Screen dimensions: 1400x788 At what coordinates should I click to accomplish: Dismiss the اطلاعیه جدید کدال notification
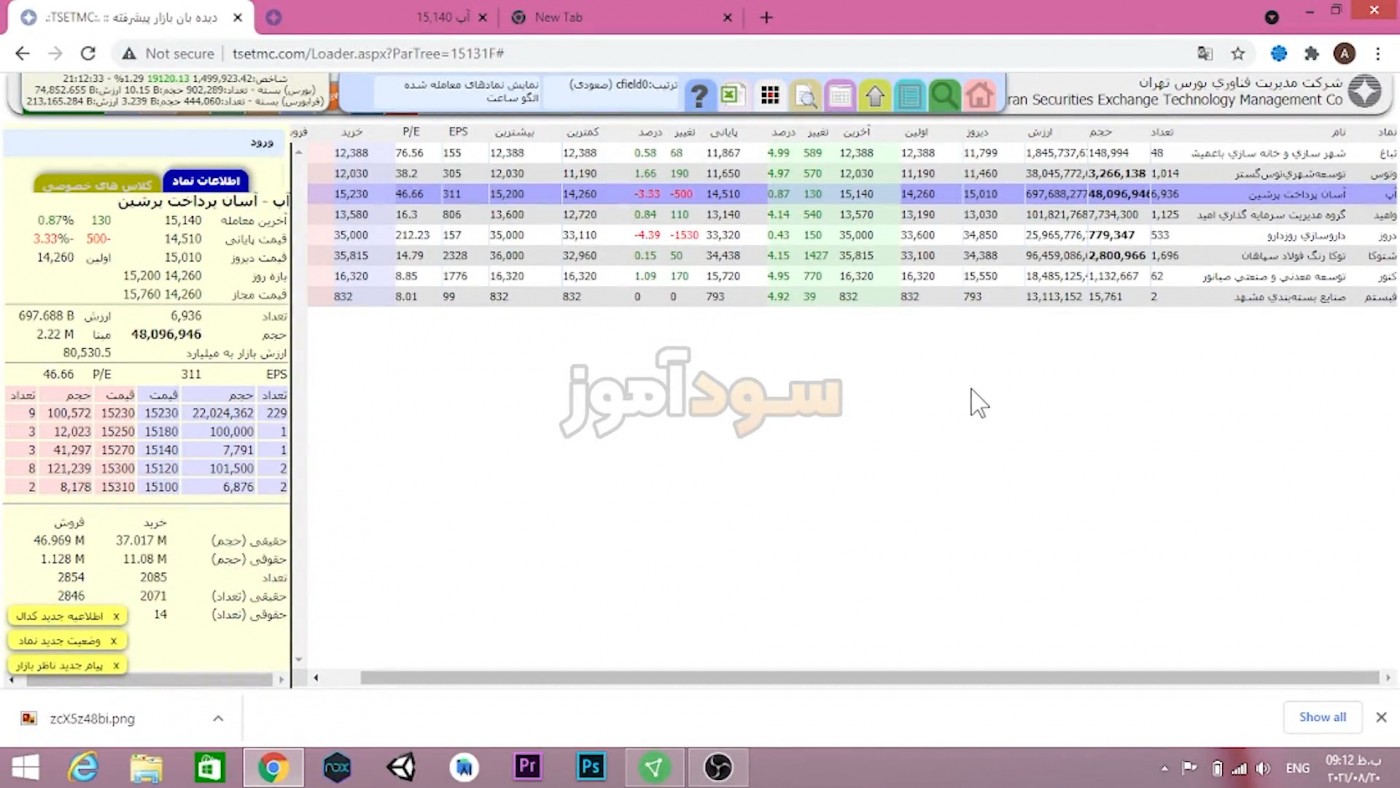(116, 616)
